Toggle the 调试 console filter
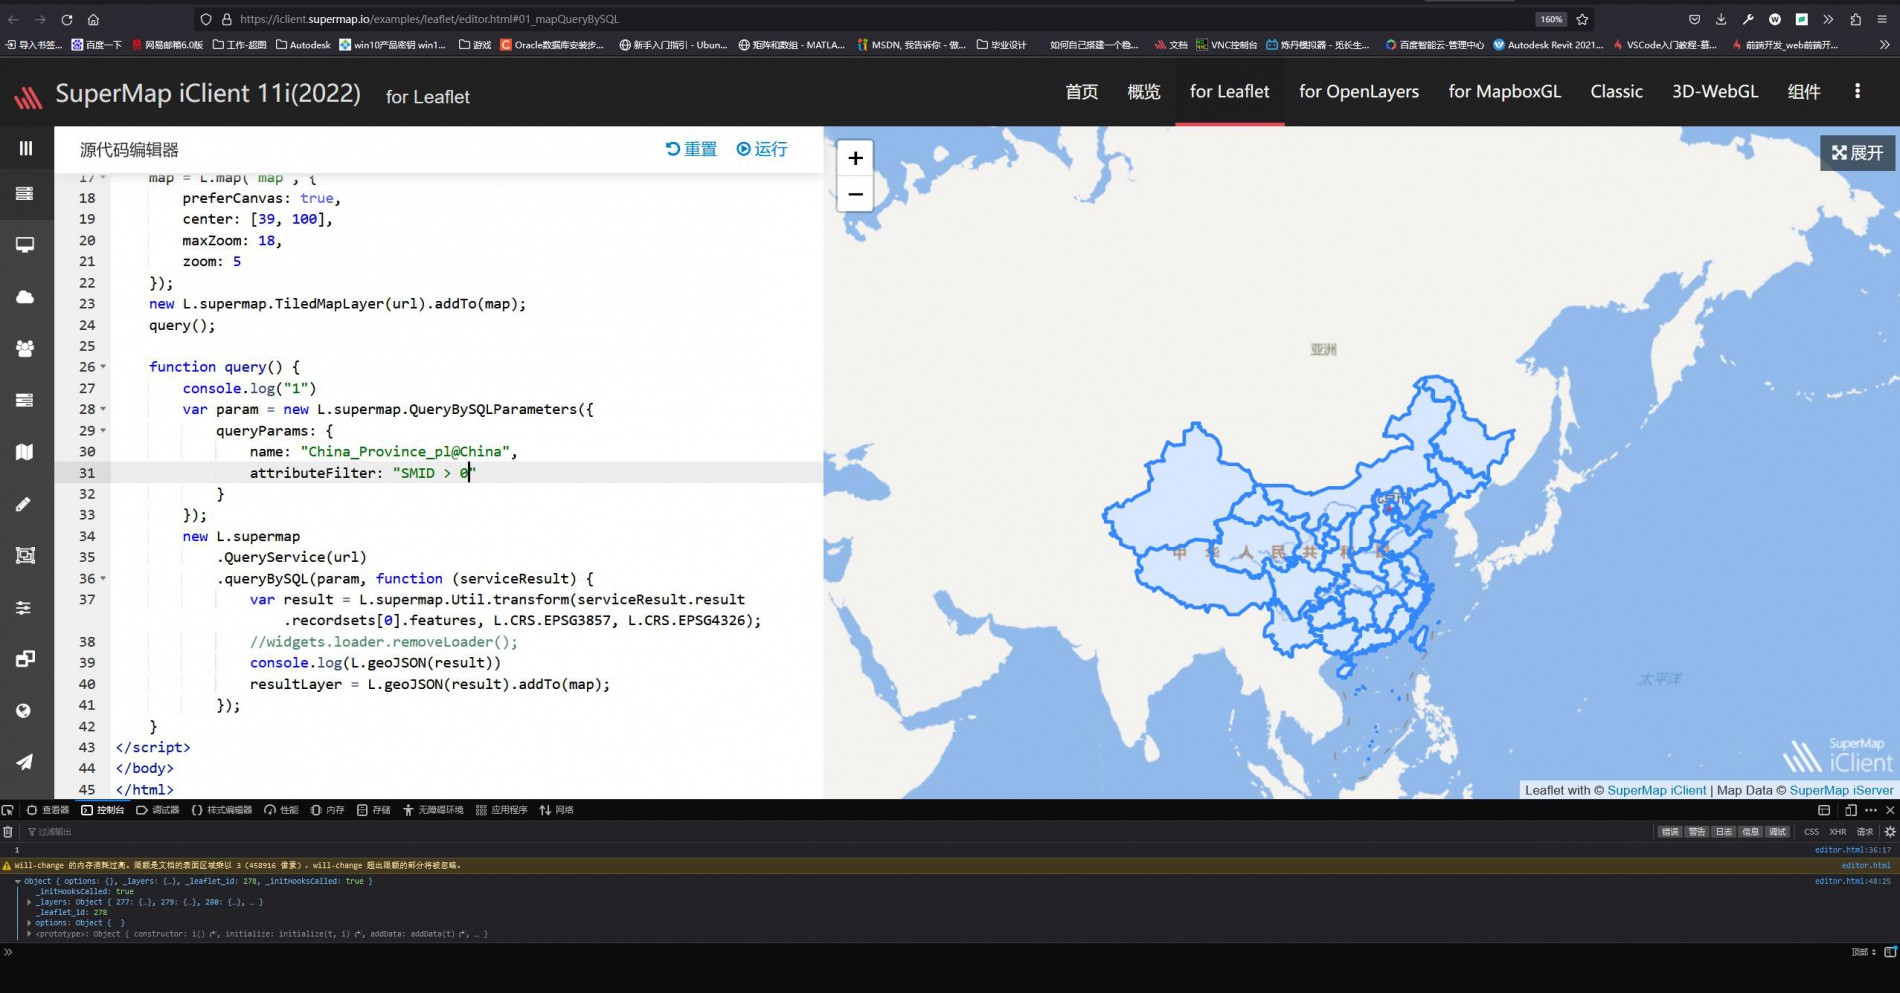The image size is (1900, 993). [x=1777, y=832]
